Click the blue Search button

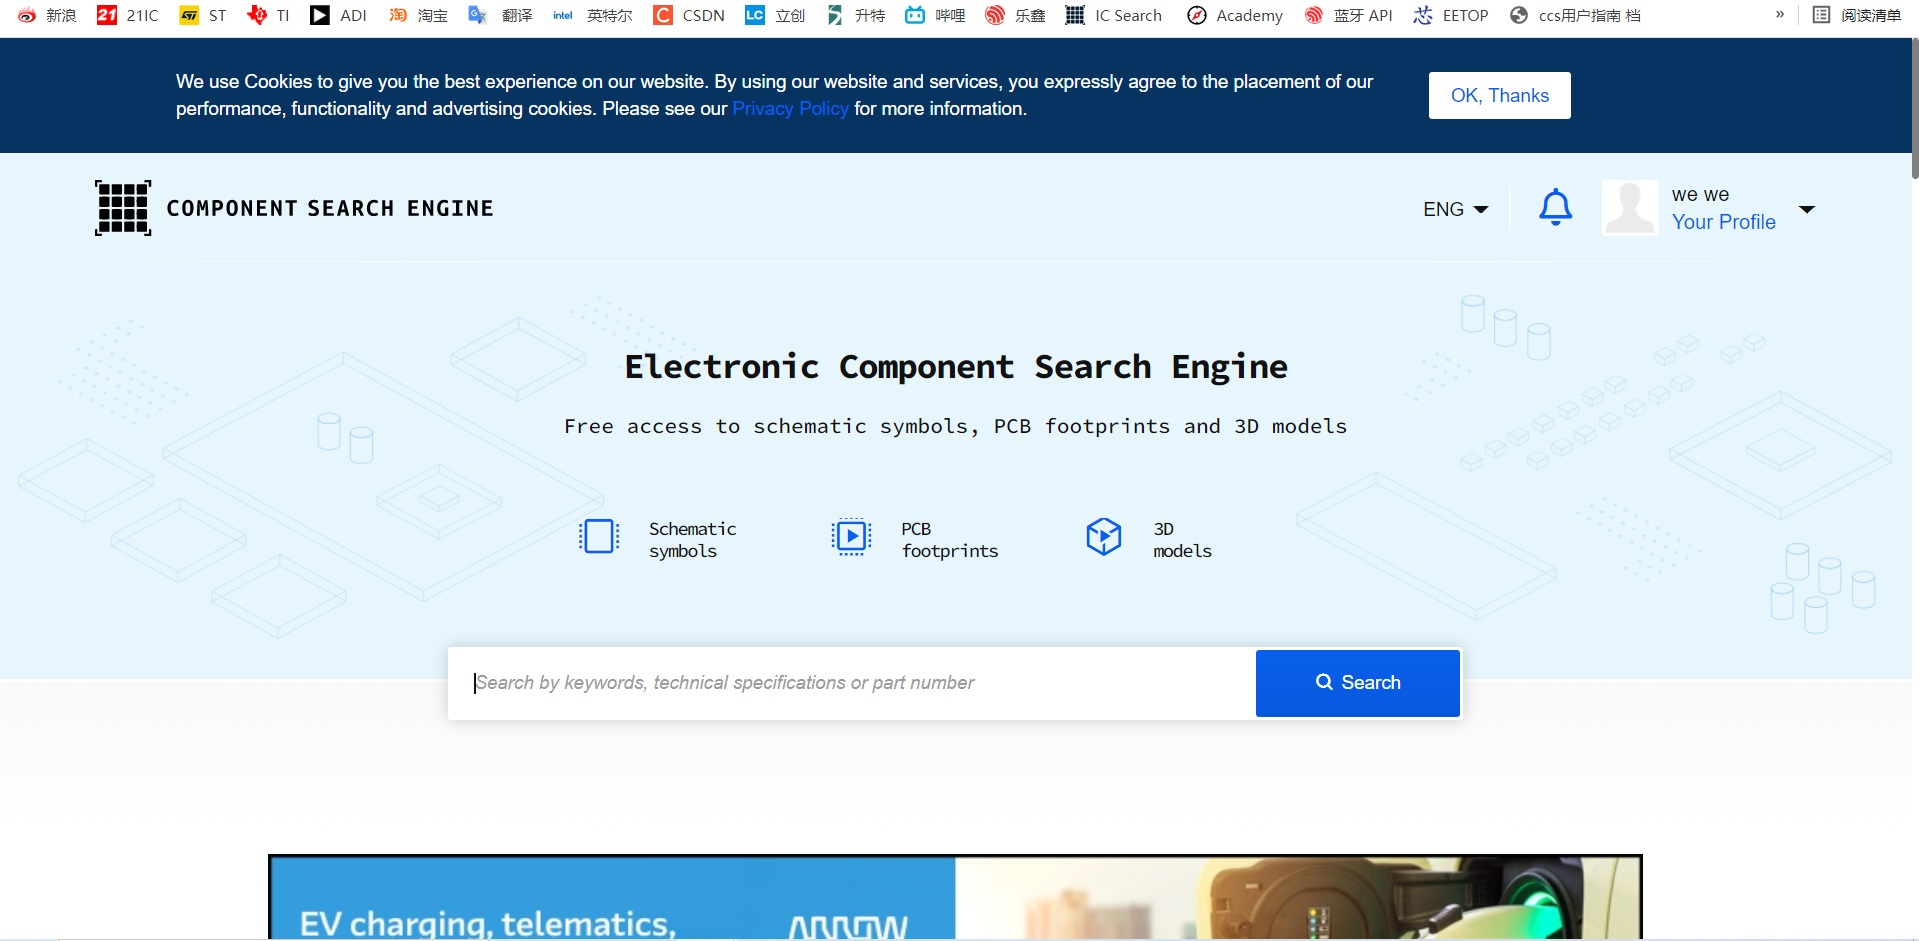pos(1357,682)
